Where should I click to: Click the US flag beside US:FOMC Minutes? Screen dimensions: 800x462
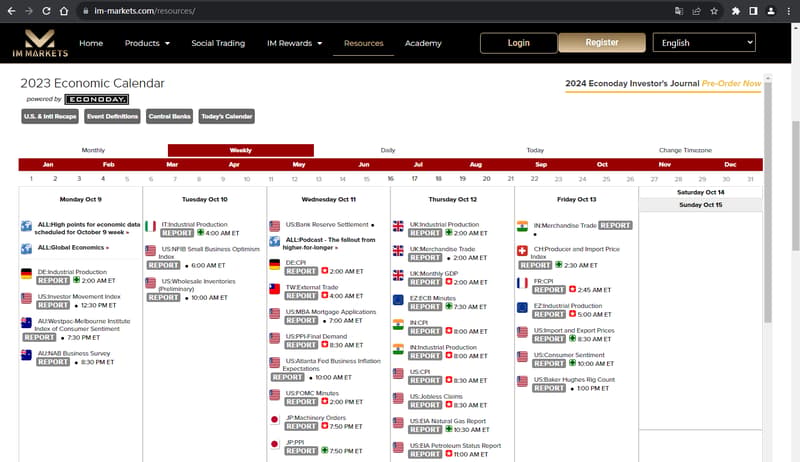point(274,395)
